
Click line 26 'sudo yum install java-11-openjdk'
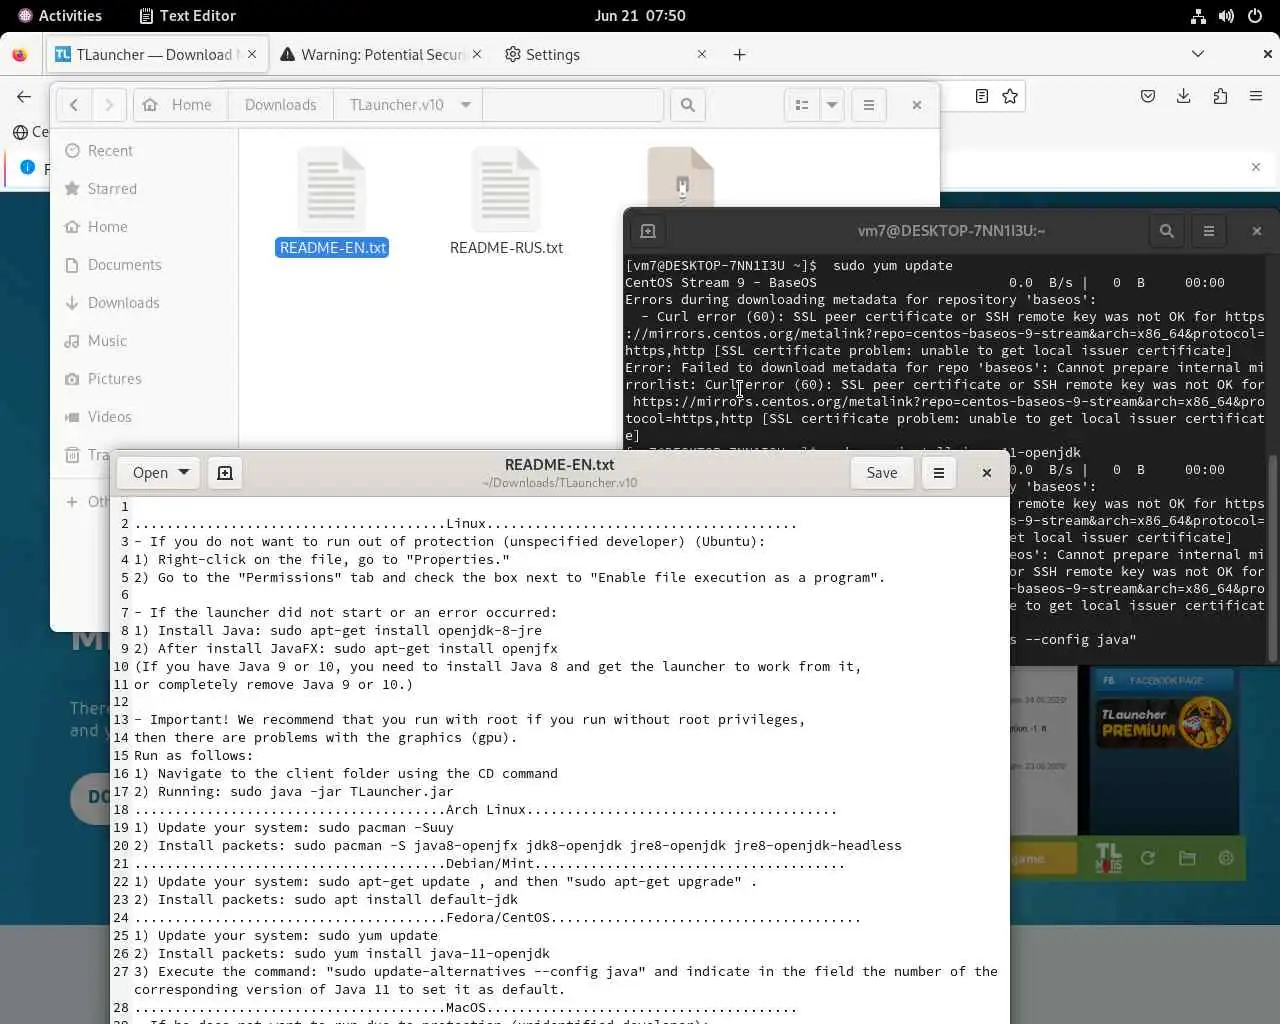pyautogui.click(x=422, y=953)
